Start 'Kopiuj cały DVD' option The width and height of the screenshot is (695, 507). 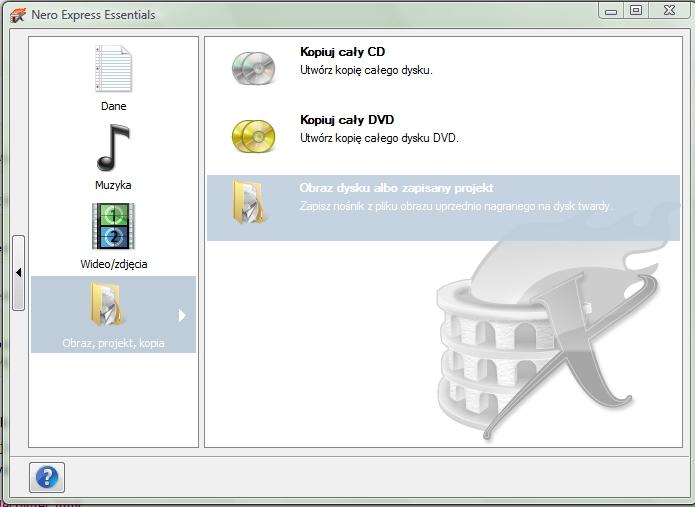tap(347, 120)
